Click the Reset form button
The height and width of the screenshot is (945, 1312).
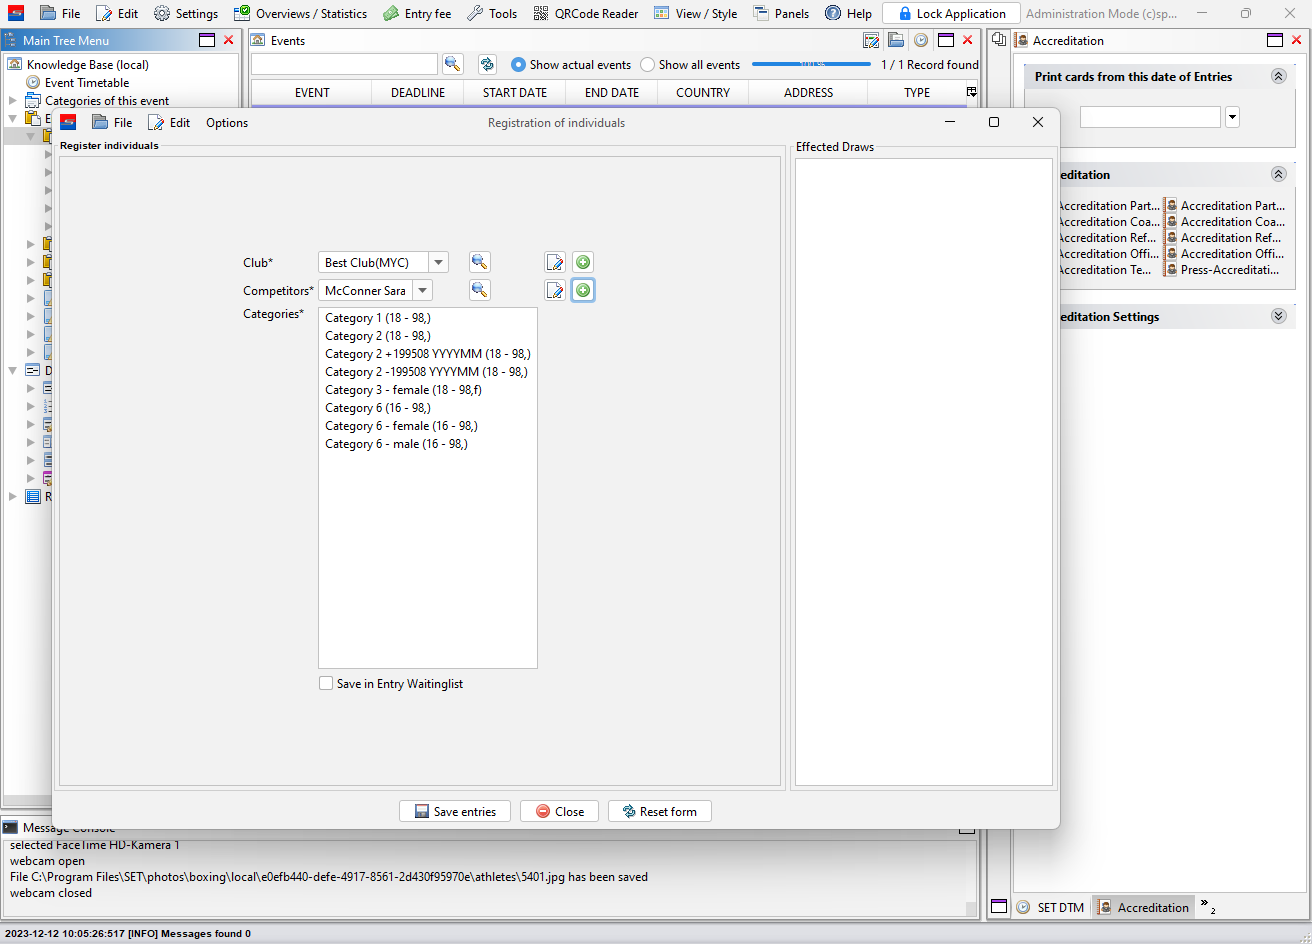(659, 811)
